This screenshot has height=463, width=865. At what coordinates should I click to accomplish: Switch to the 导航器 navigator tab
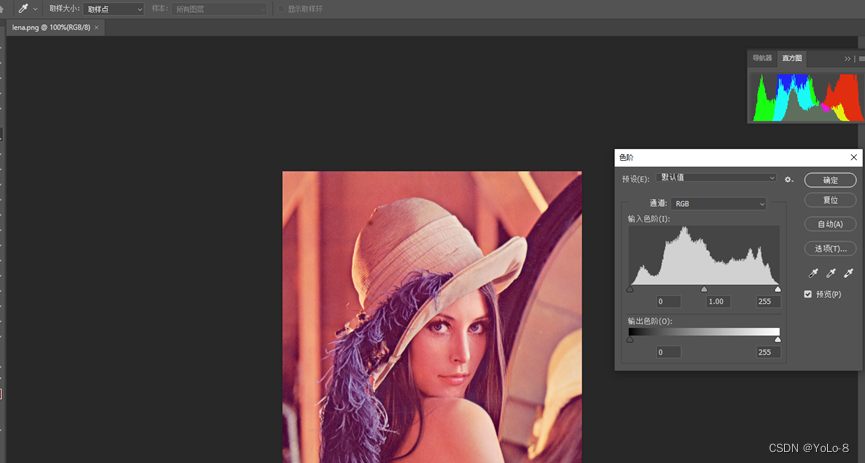762,58
